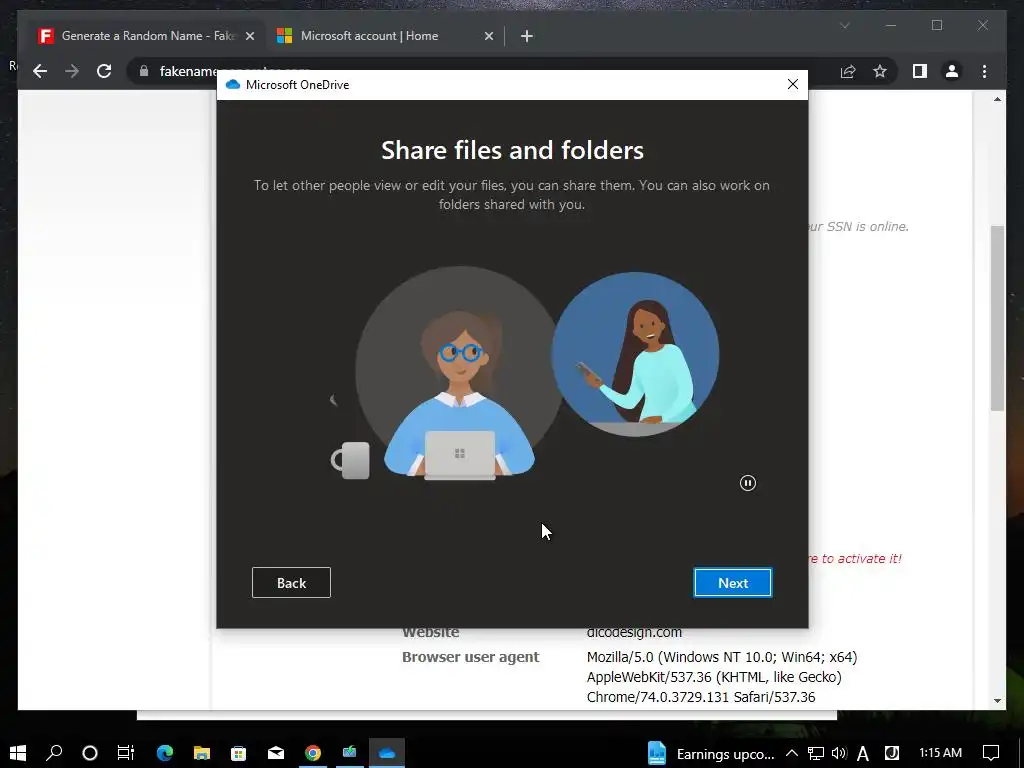Viewport: 1024px width, 768px height.
Task: Click the dicodesign.com website value
Action: pyautogui.click(x=634, y=632)
